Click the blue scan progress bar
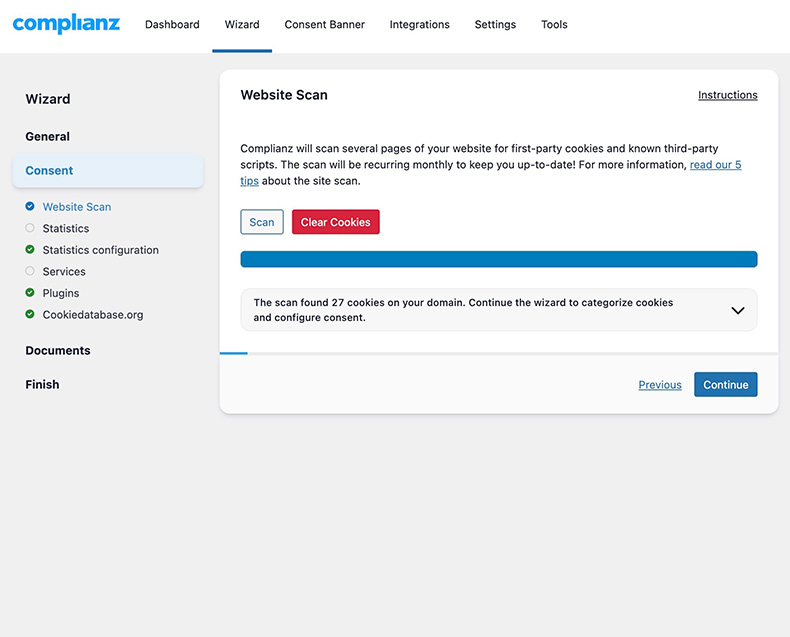 point(499,259)
